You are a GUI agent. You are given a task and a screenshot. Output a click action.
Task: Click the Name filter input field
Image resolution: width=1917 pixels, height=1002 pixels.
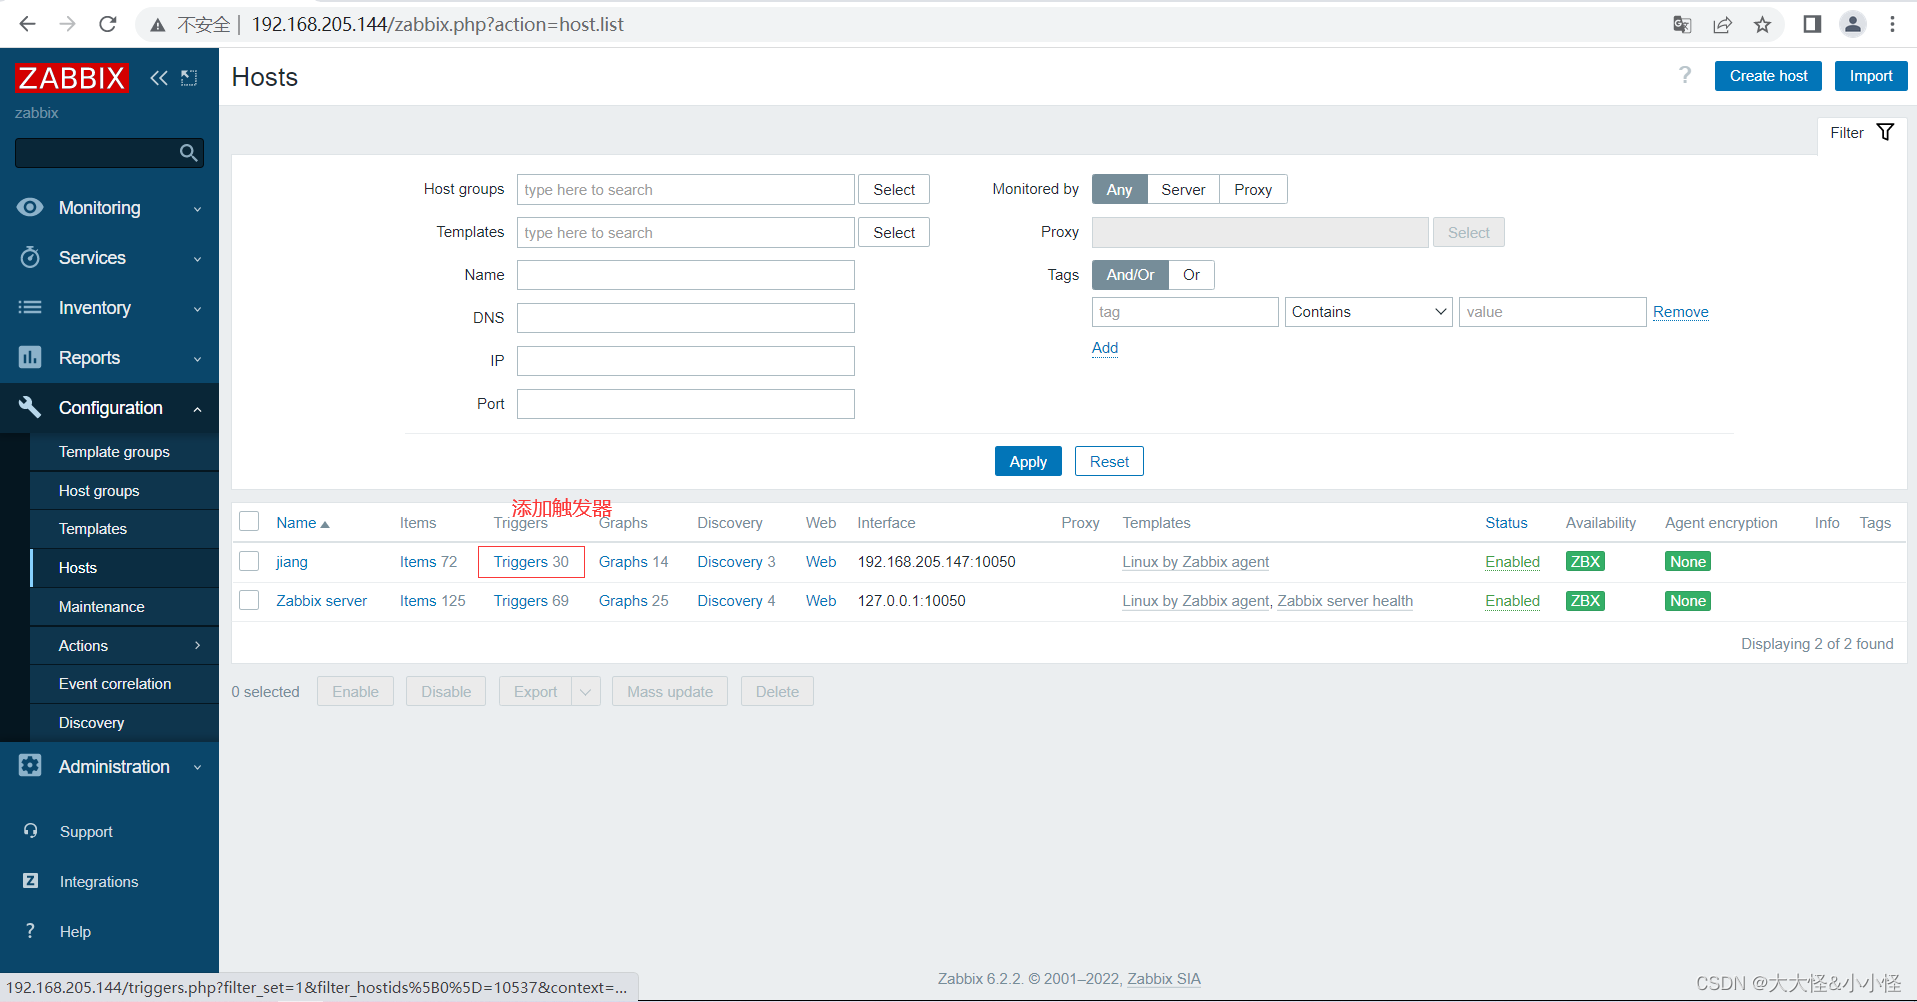[685, 275]
